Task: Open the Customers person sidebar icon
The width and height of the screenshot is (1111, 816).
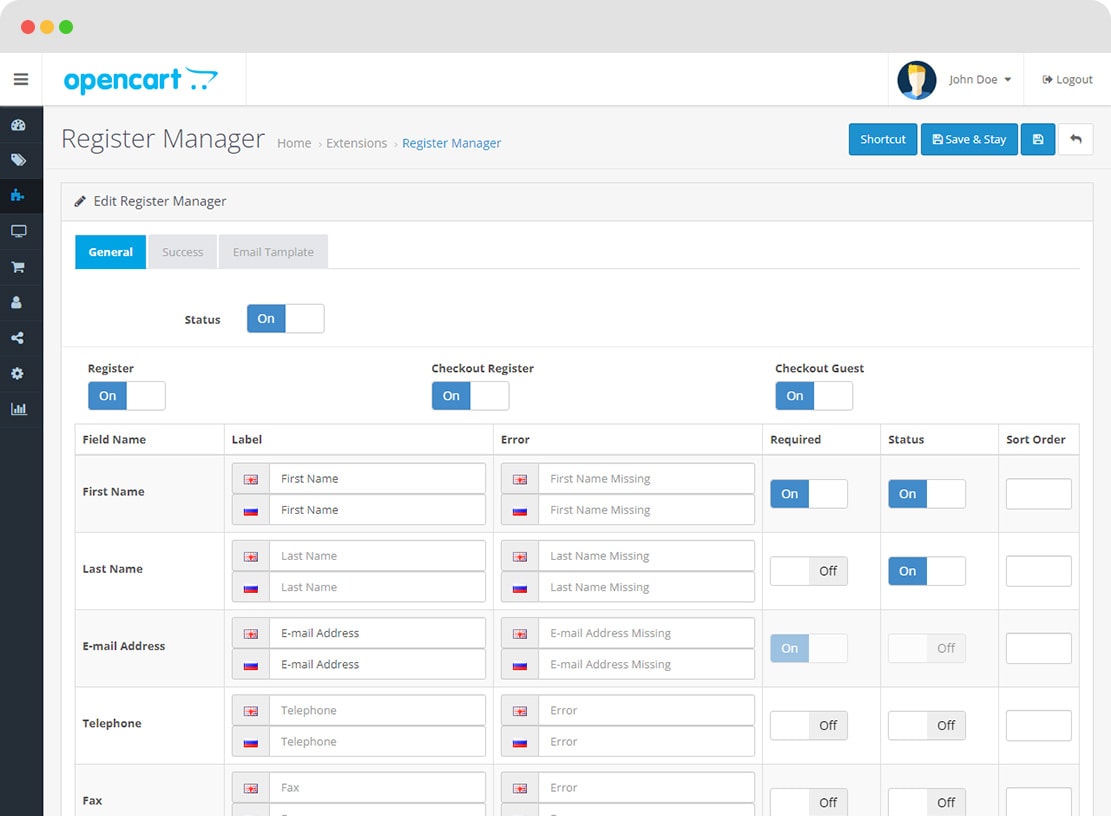Action: click(17, 302)
